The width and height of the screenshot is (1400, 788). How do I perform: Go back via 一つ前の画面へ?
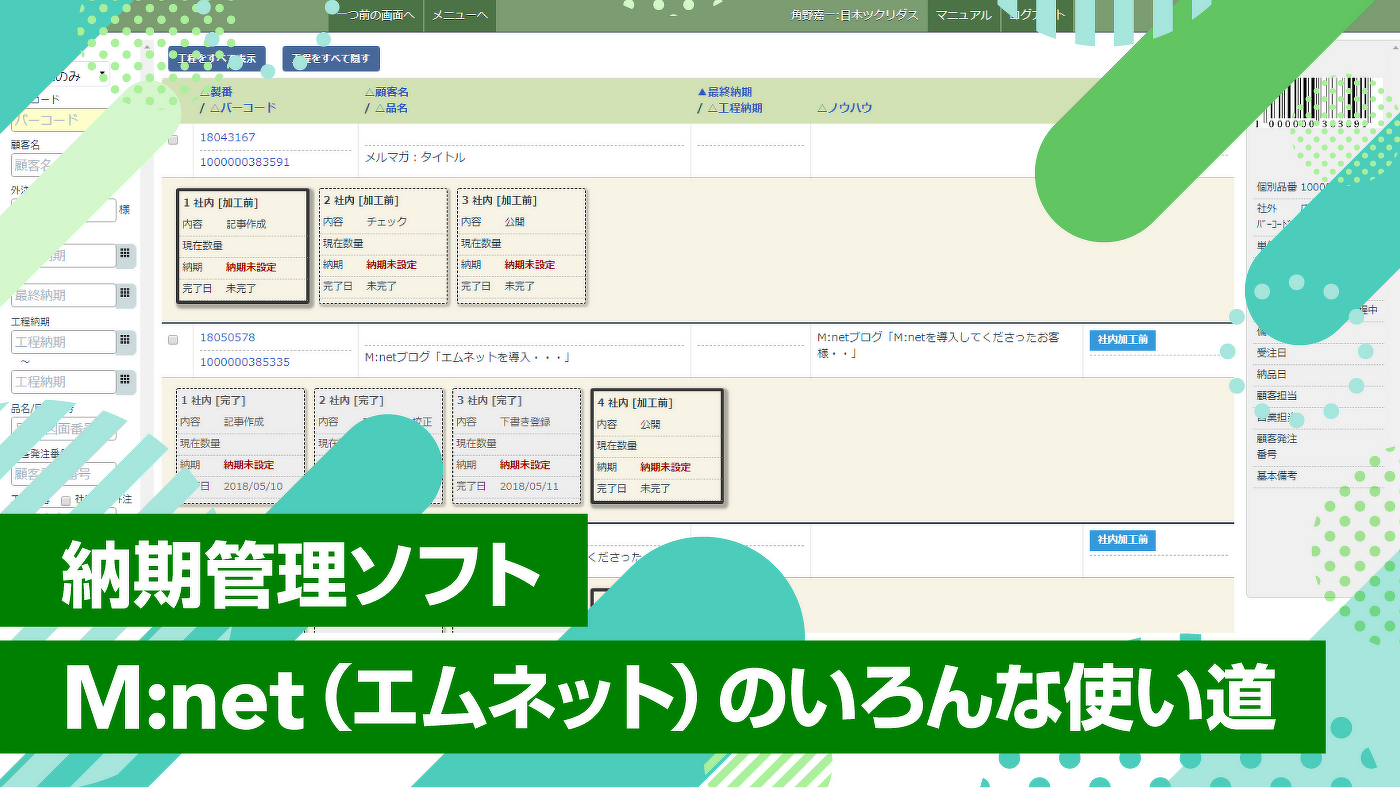(x=375, y=15)
